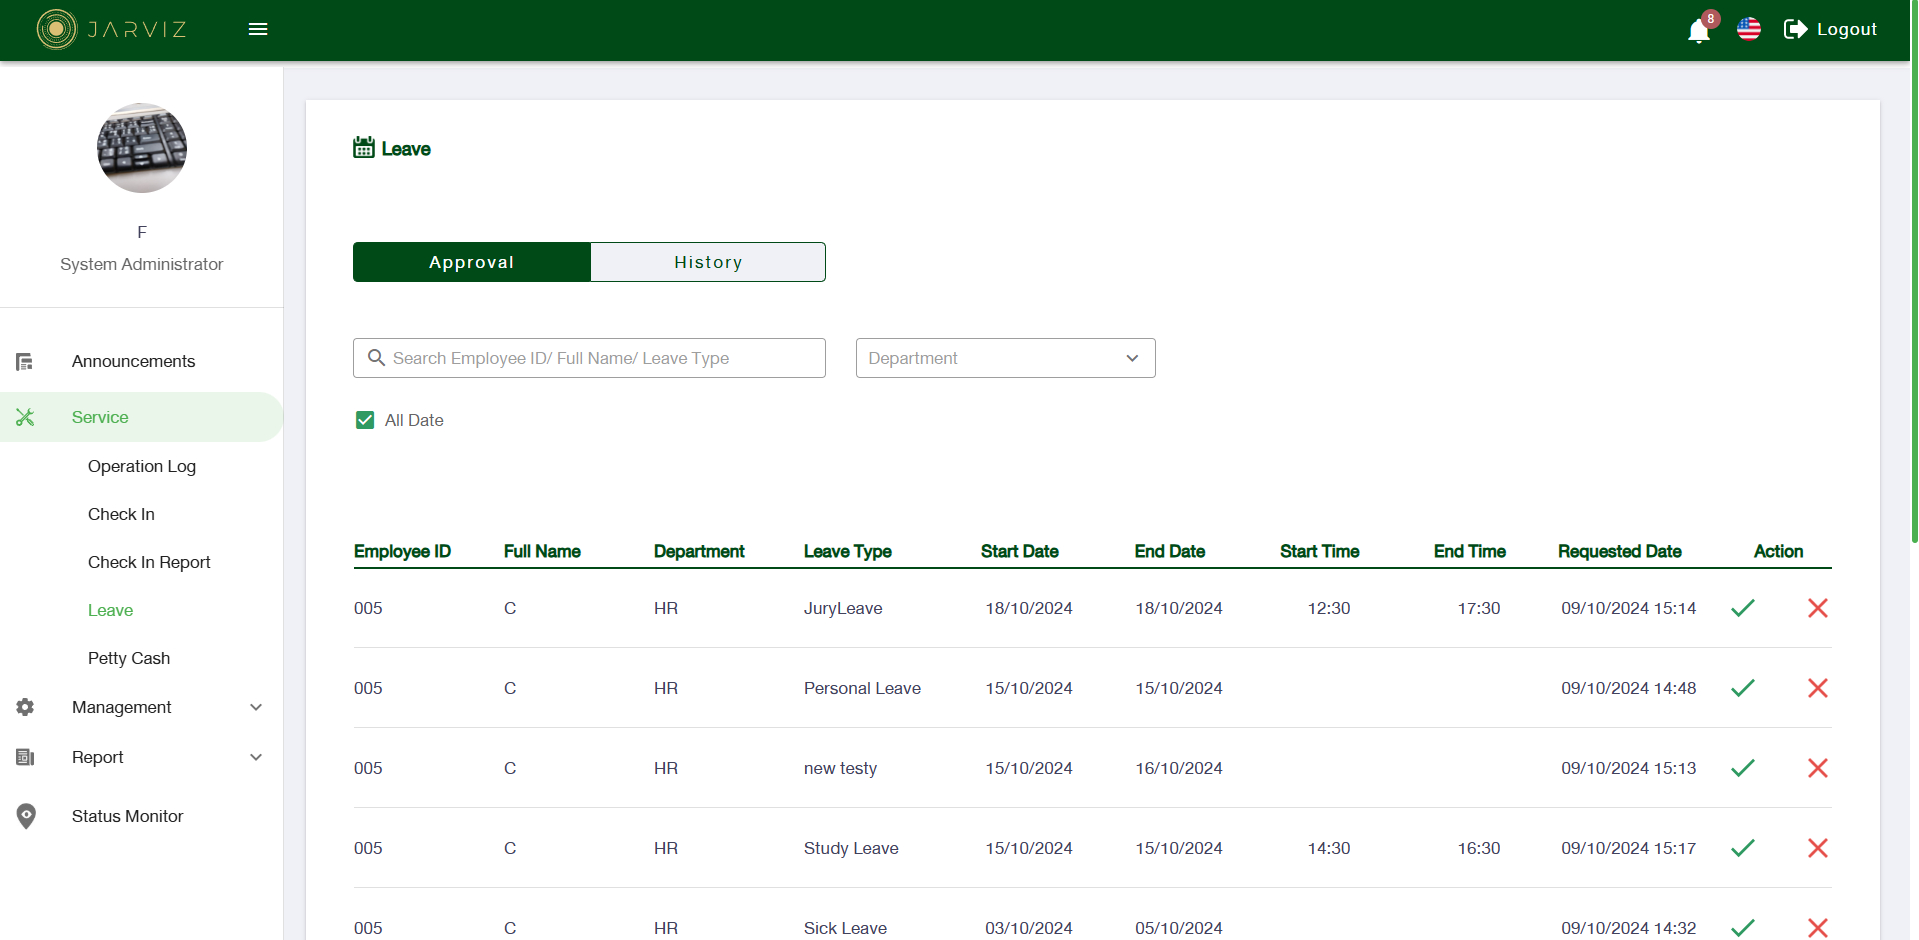Select the Announcements sidebar icon
Image resolution: width=1919 pixels, height=940 pixels.
coord(24,361)
